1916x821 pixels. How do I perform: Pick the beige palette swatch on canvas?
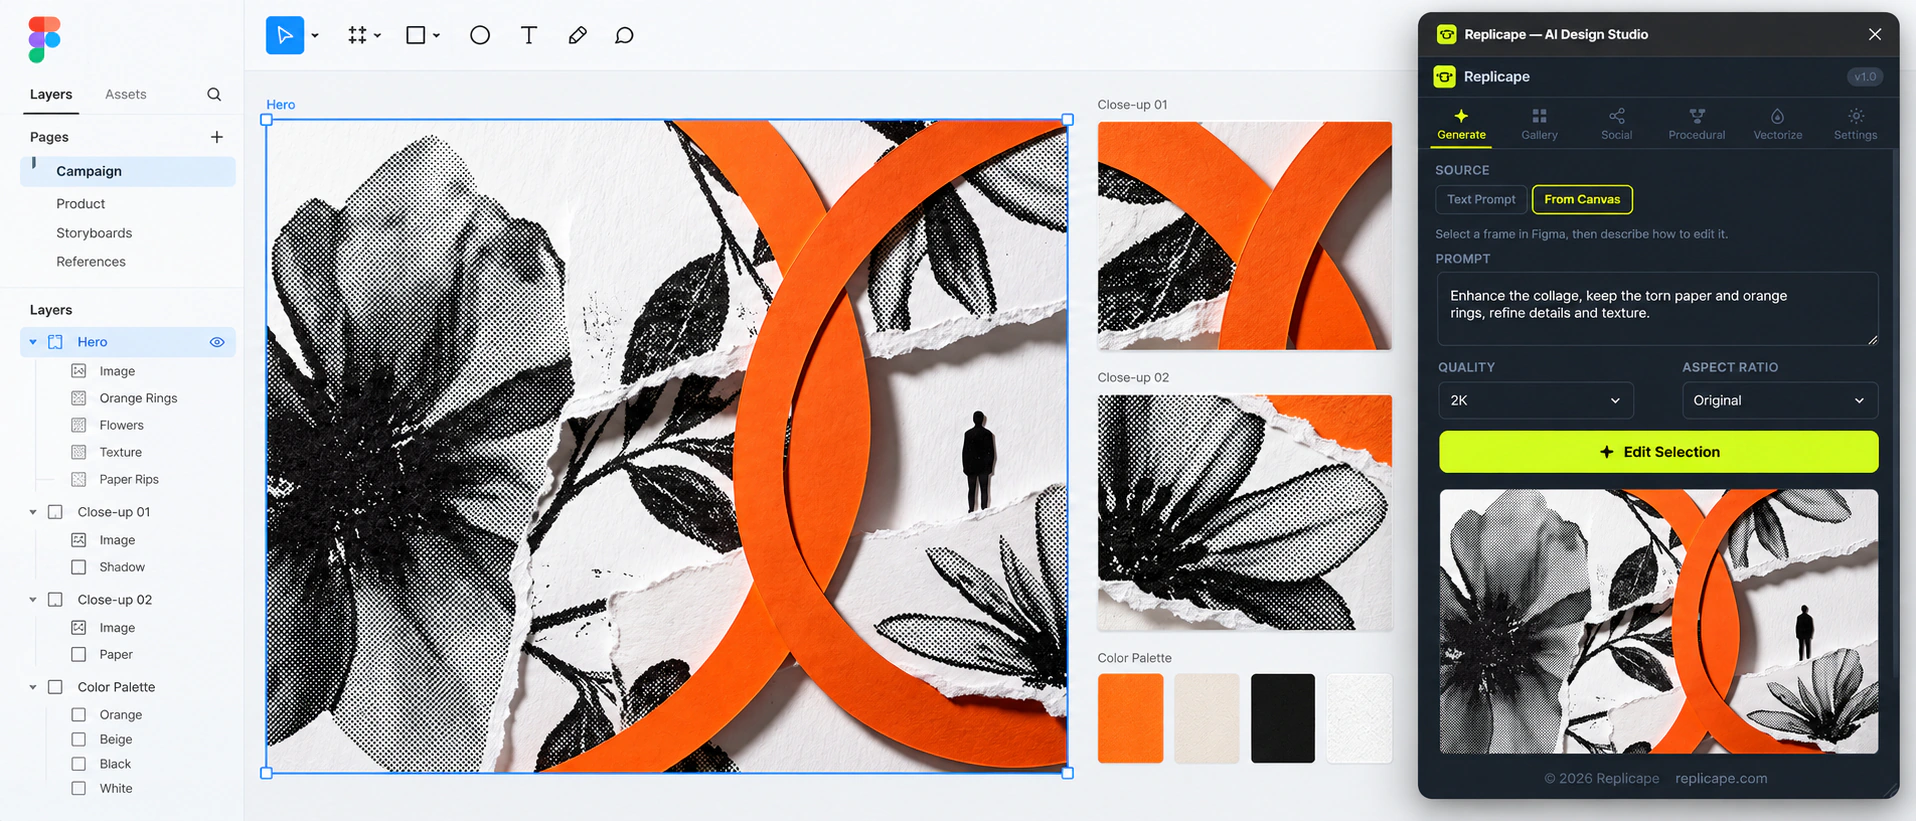point(1207,718)
